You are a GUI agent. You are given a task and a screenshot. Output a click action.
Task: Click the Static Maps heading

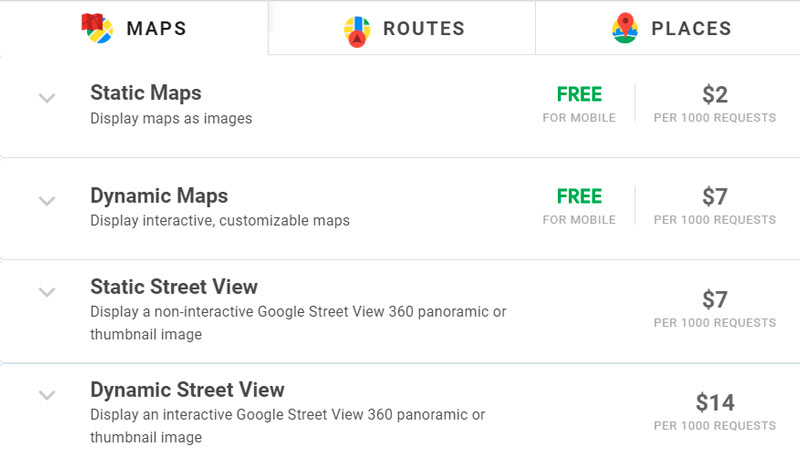coord(146,93)
